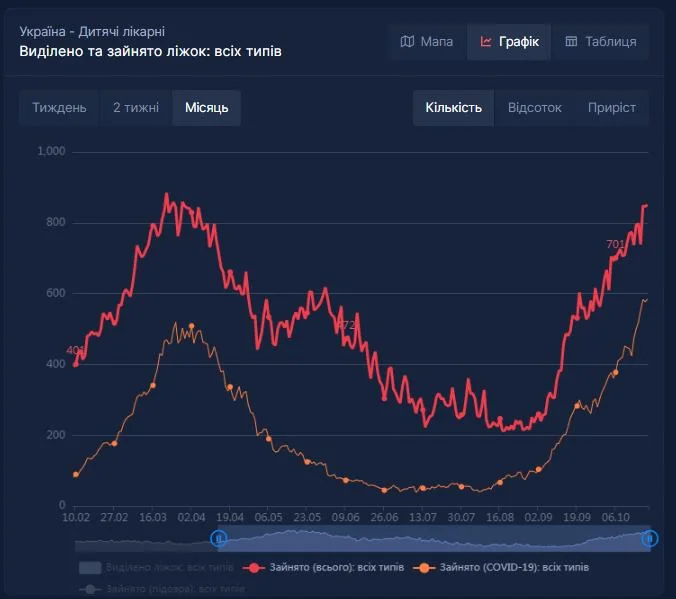The height and width of the screenshot is (599, 676).
Task: Enable the Виділено ліжок: всіх типів series
Action: click(168, 568)
